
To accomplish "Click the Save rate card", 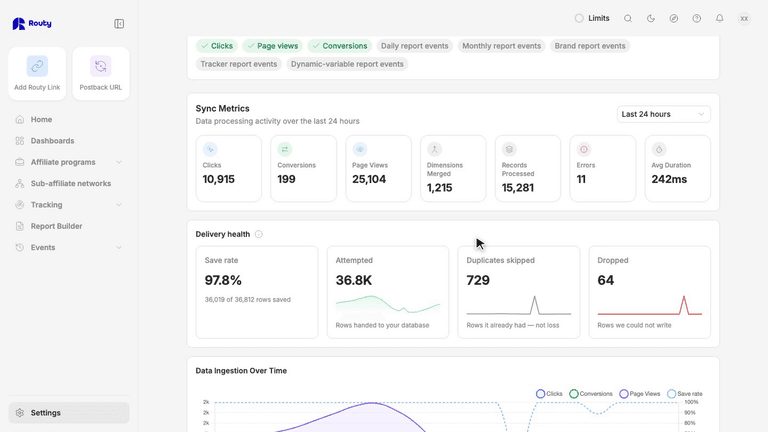I will 257,292.
